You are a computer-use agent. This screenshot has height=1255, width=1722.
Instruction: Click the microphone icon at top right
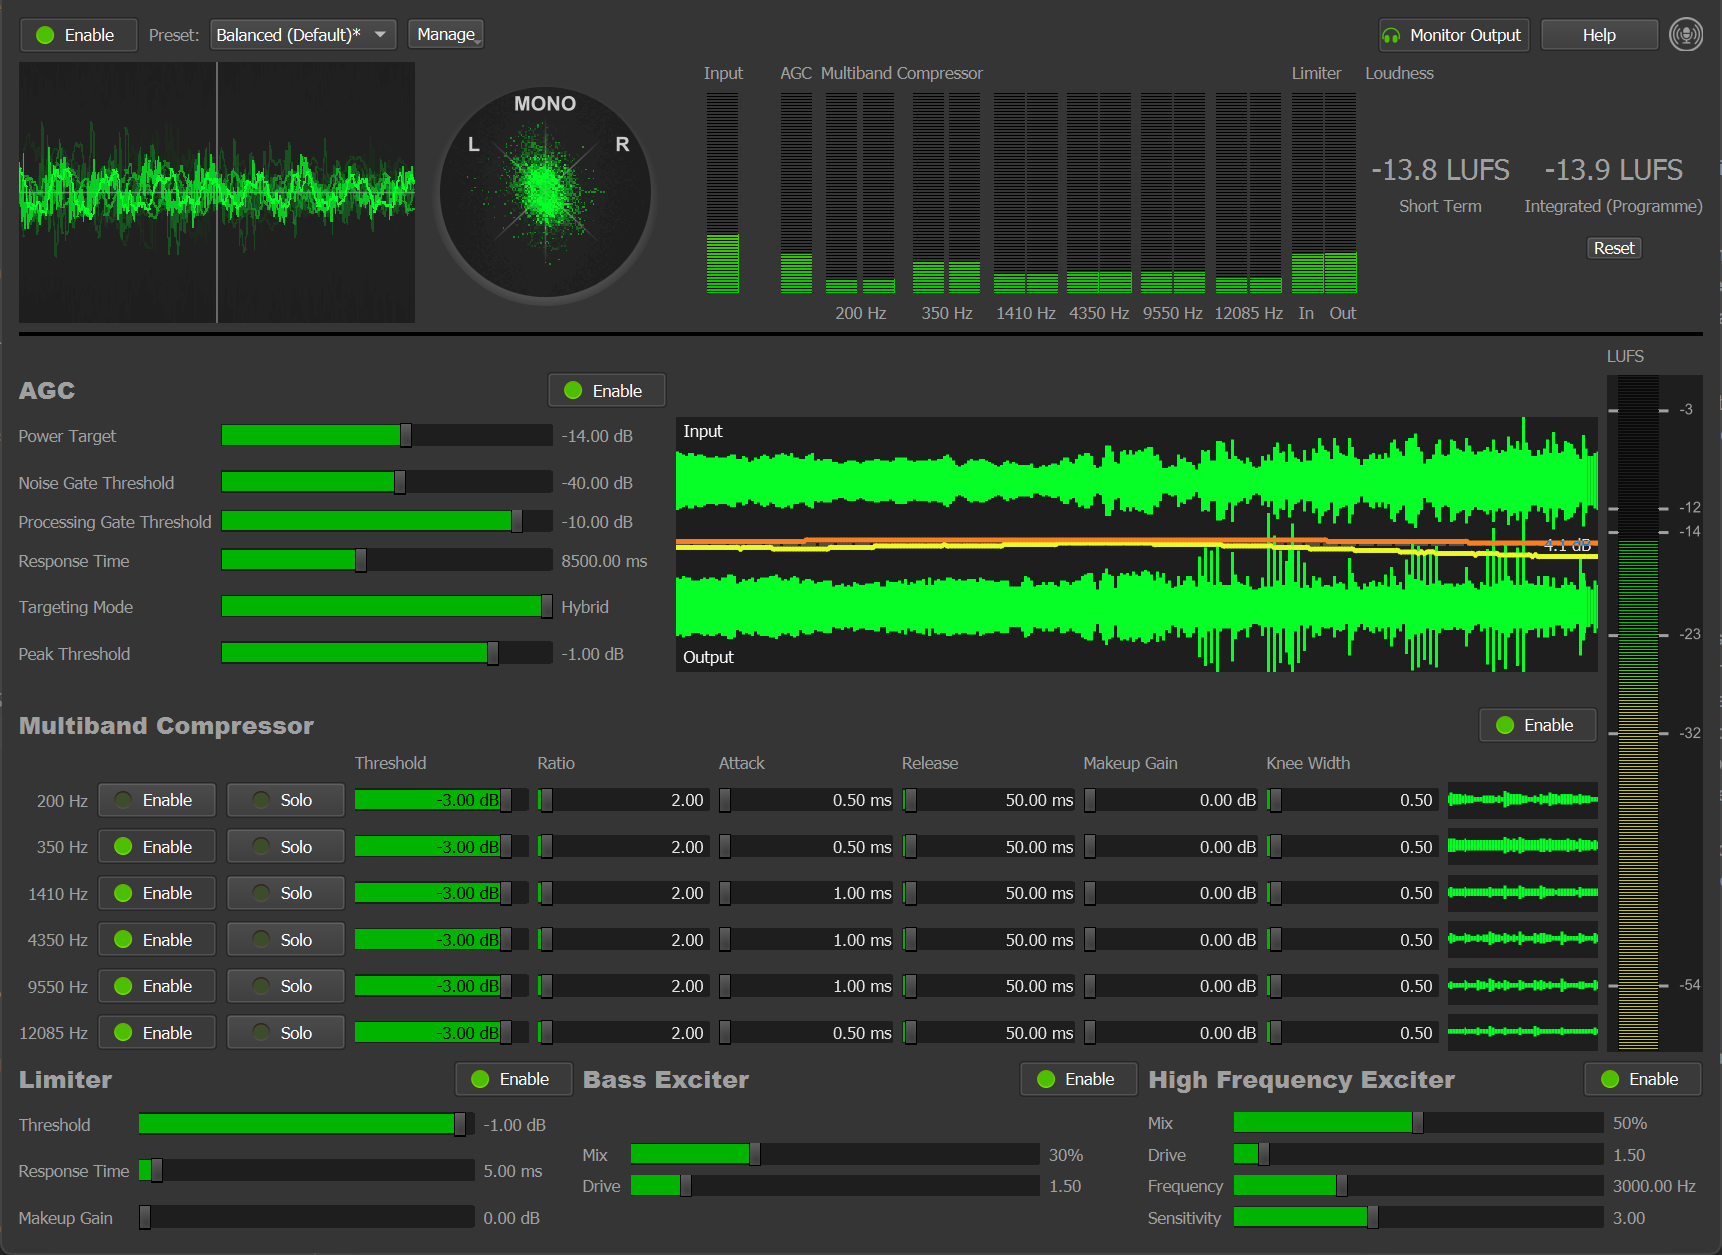1685,35
